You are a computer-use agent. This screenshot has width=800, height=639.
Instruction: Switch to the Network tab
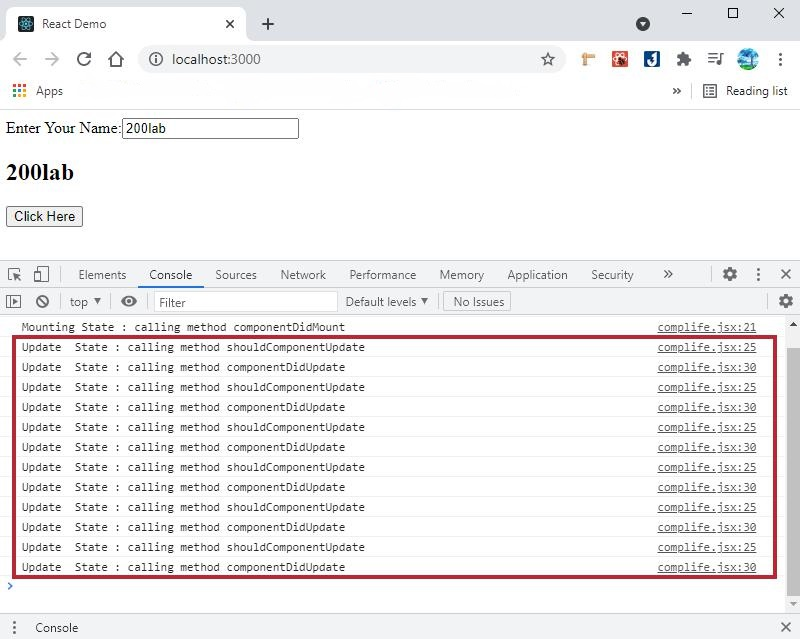click(303, 274)
